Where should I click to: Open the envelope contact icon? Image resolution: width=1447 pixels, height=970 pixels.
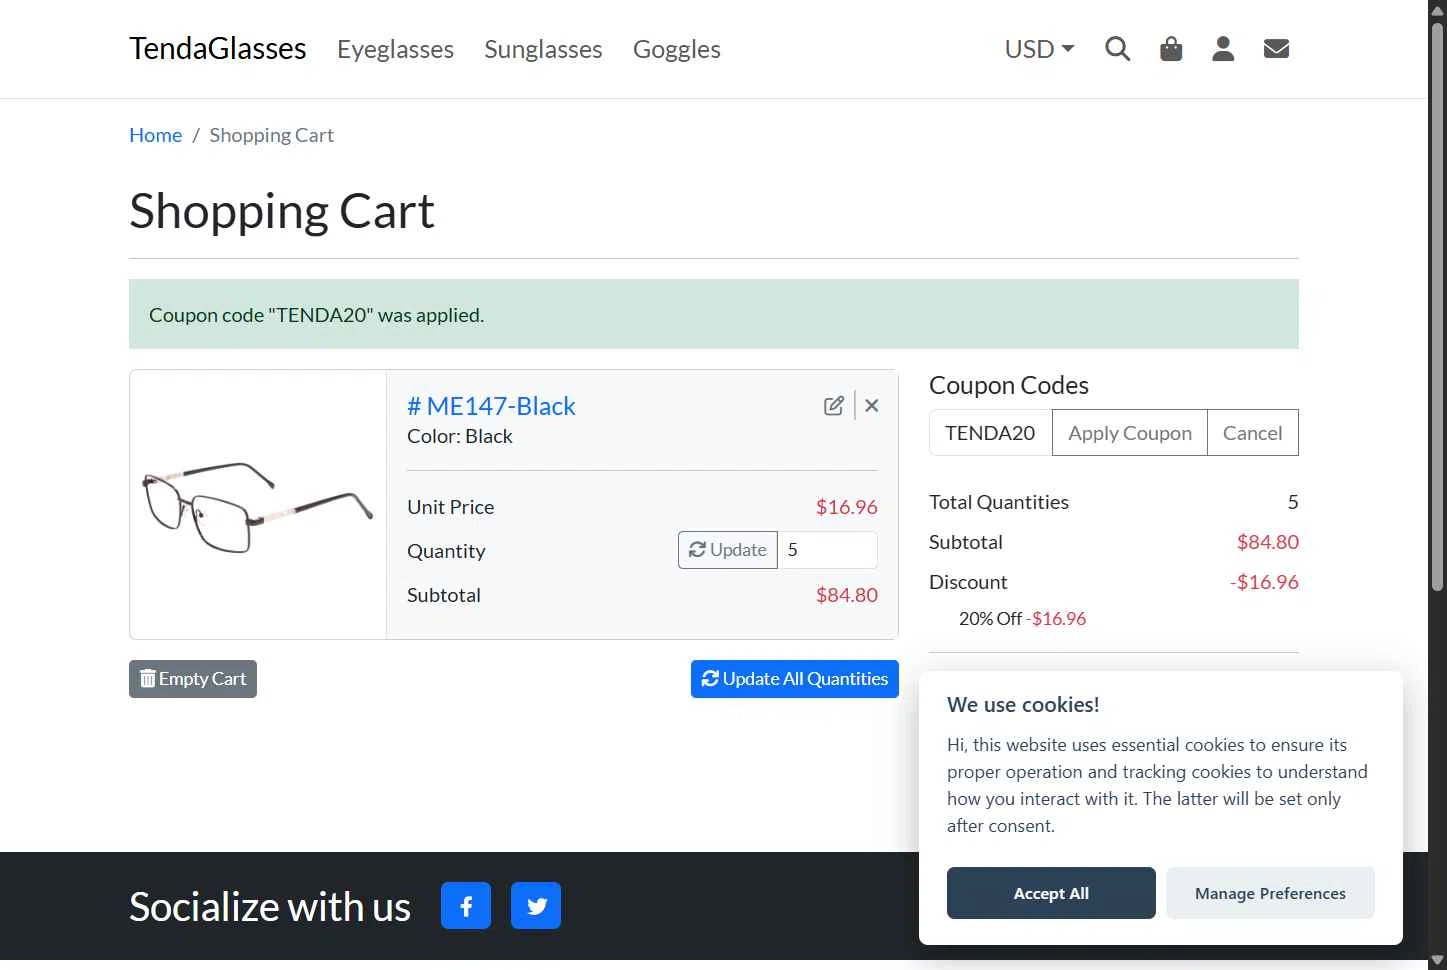(x=1276, y=49)
